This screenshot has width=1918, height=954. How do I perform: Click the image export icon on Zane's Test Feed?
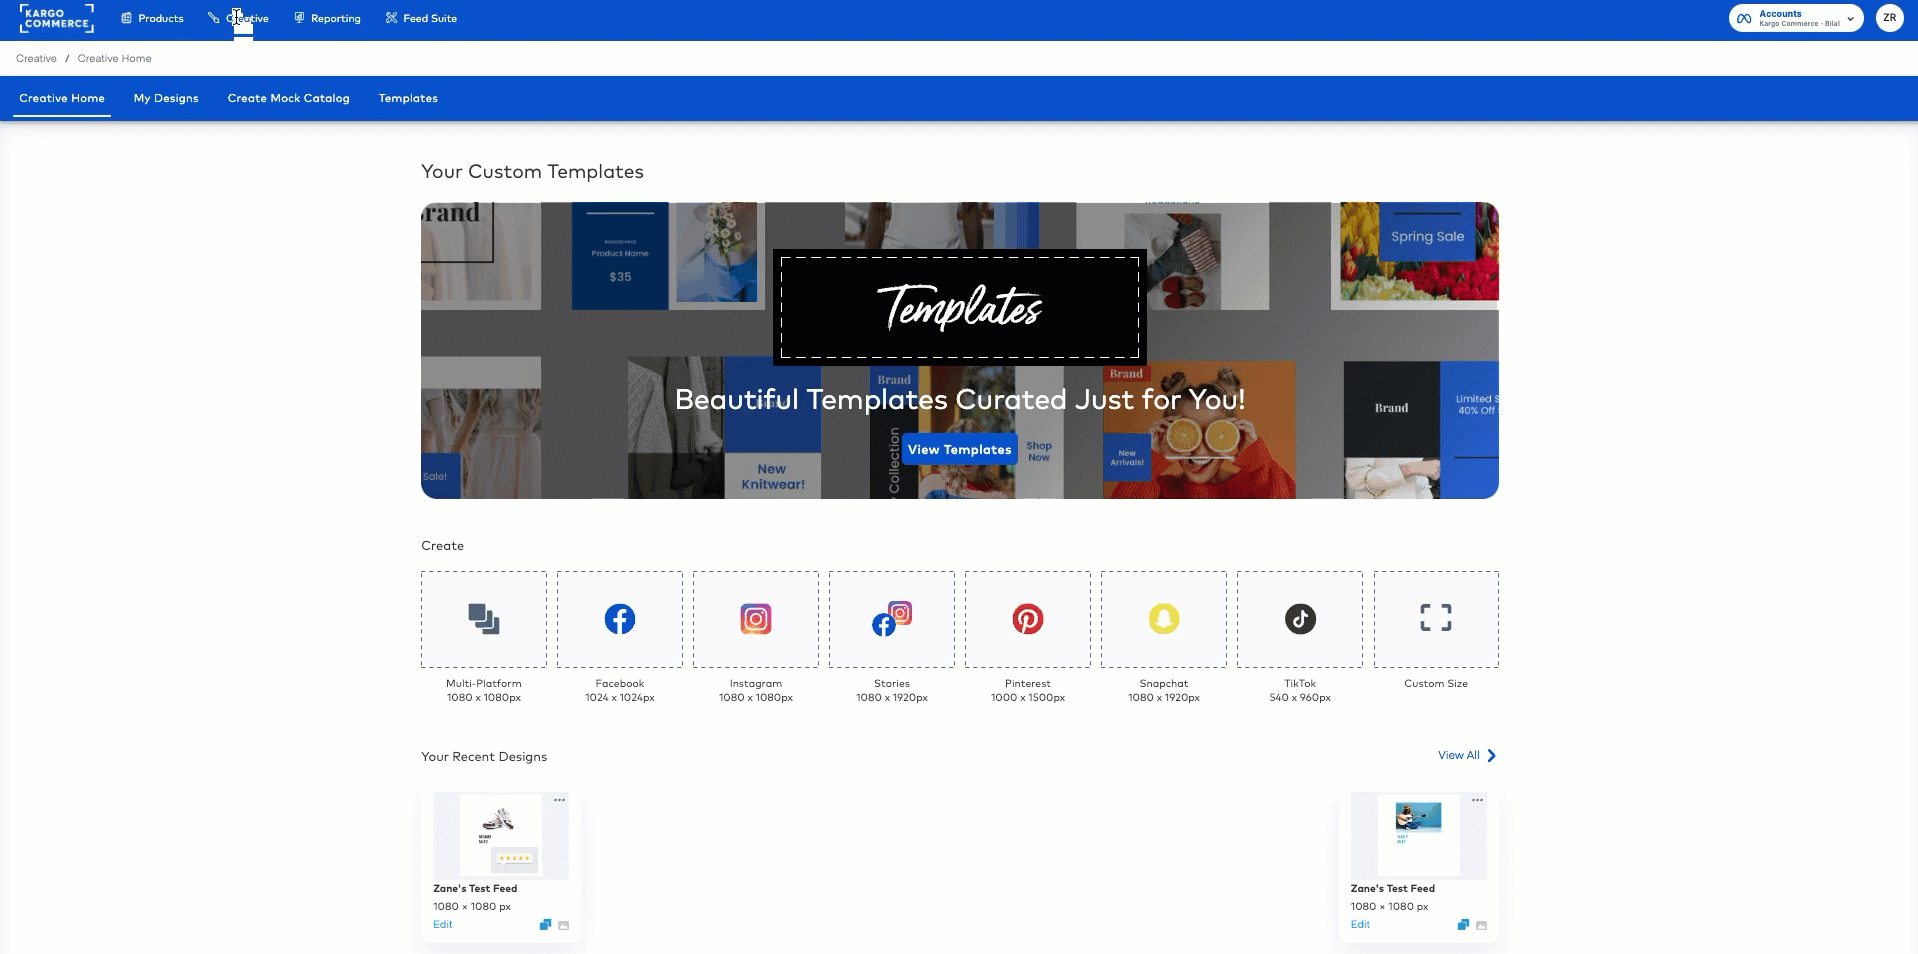point(563,926)
